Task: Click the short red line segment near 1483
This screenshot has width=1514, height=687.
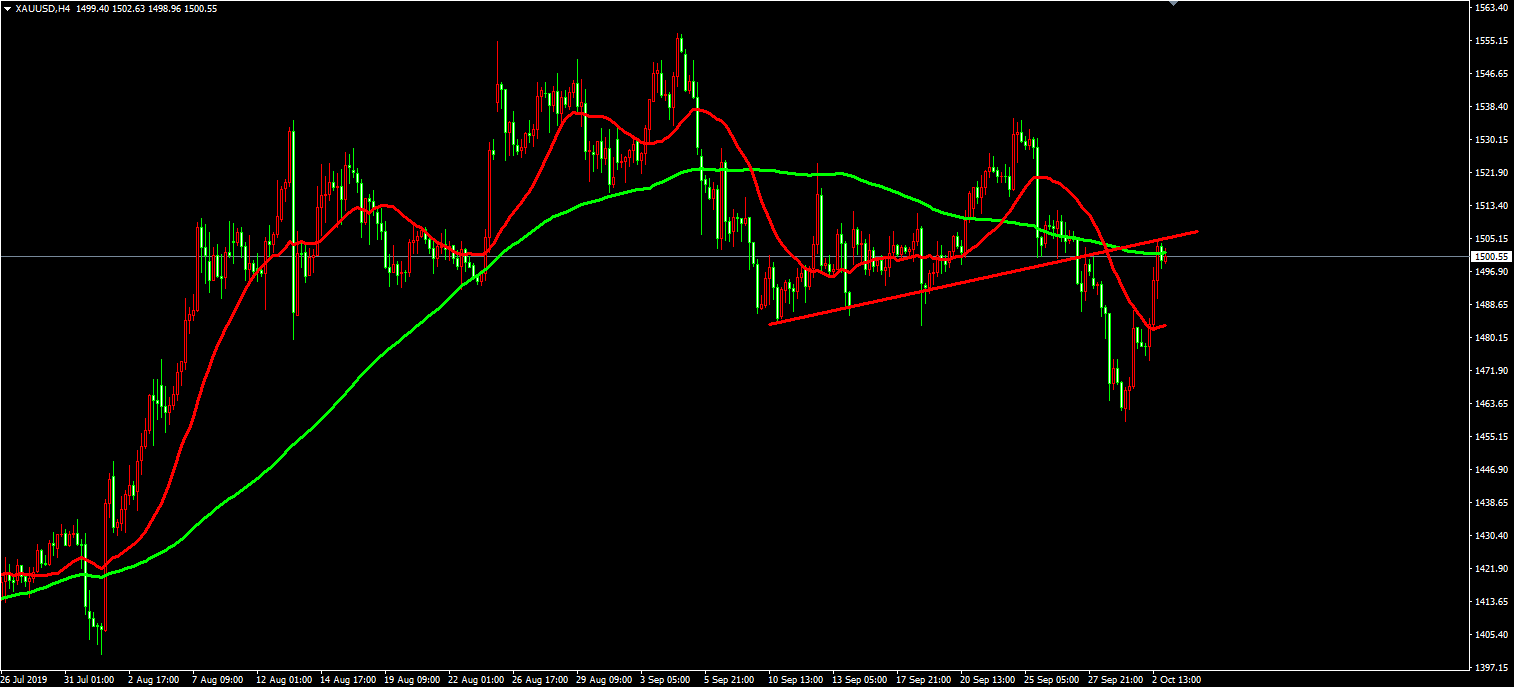Action: point(1159,326)
